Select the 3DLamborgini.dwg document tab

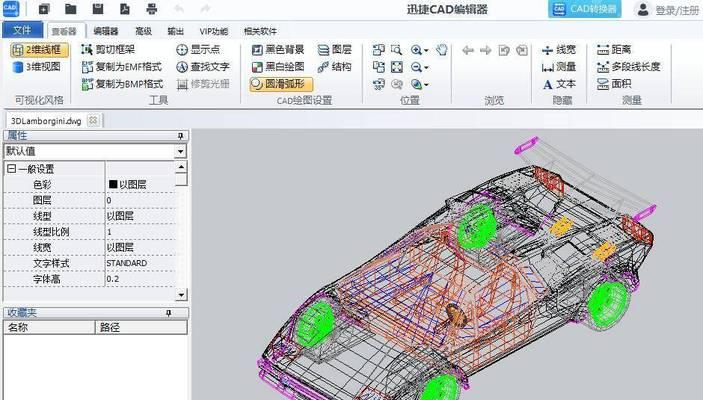[x=46, y=121]
